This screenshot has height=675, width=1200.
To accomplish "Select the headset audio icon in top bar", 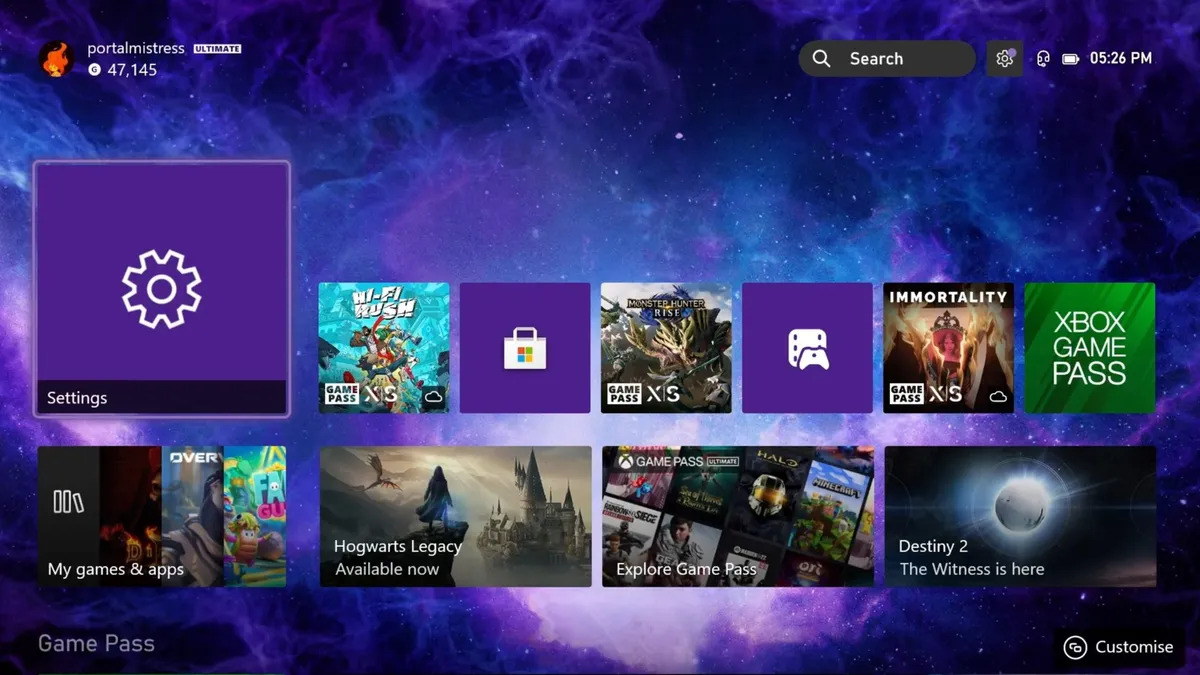I will coord(1043,58).
